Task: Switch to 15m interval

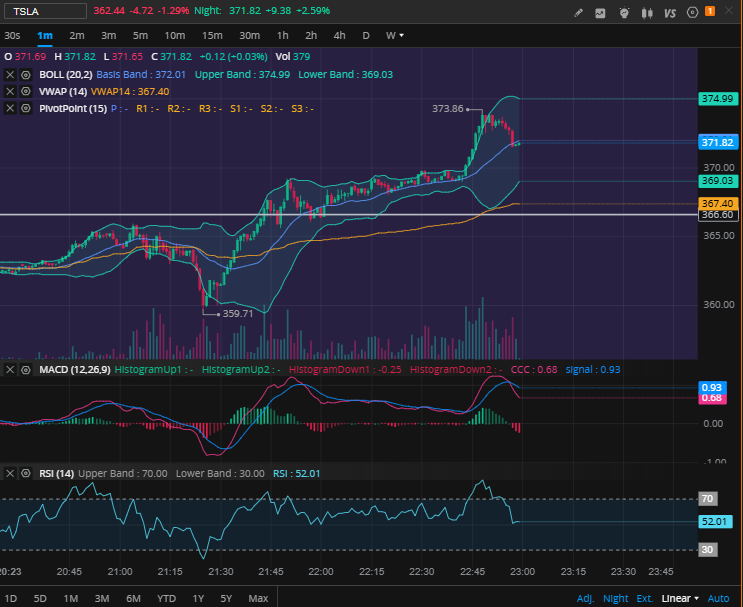Action: click(x=212, y=36)
